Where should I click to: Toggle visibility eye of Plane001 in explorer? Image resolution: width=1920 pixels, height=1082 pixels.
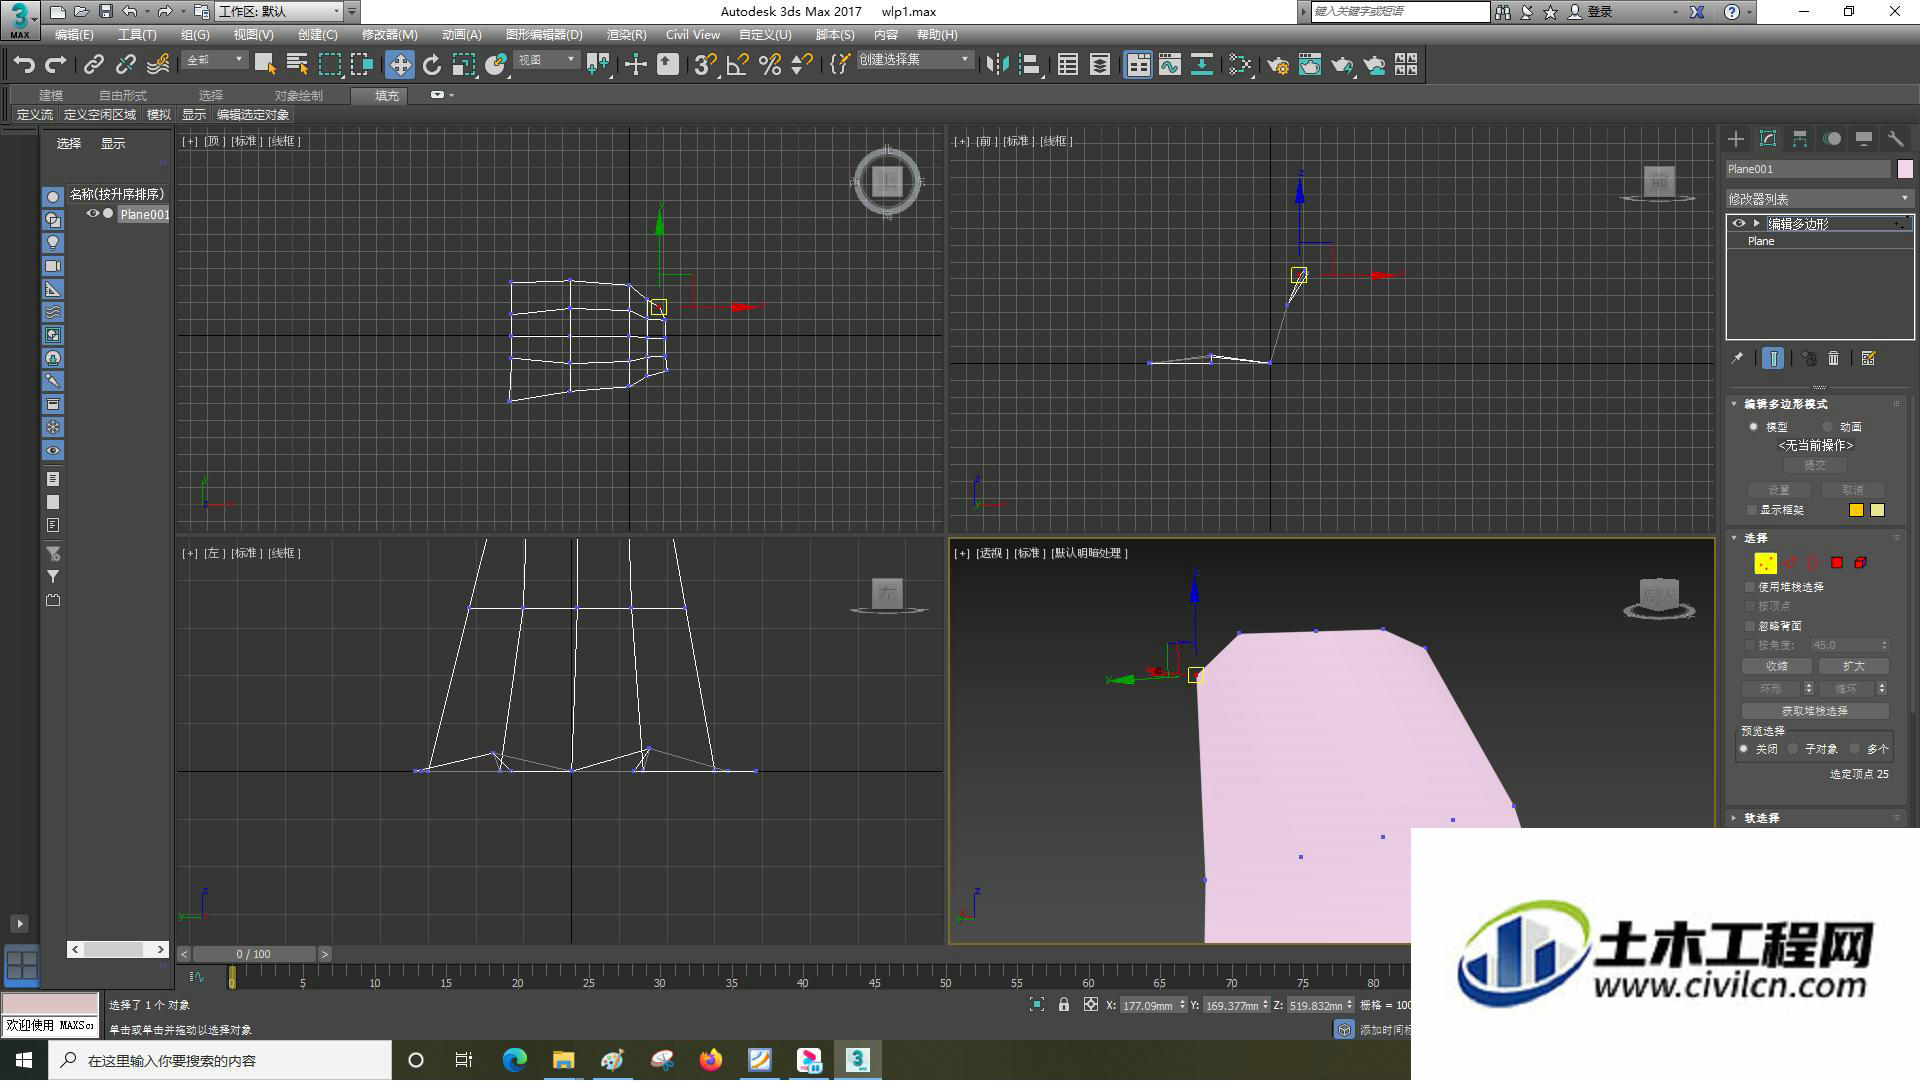(x=92, y=214)
